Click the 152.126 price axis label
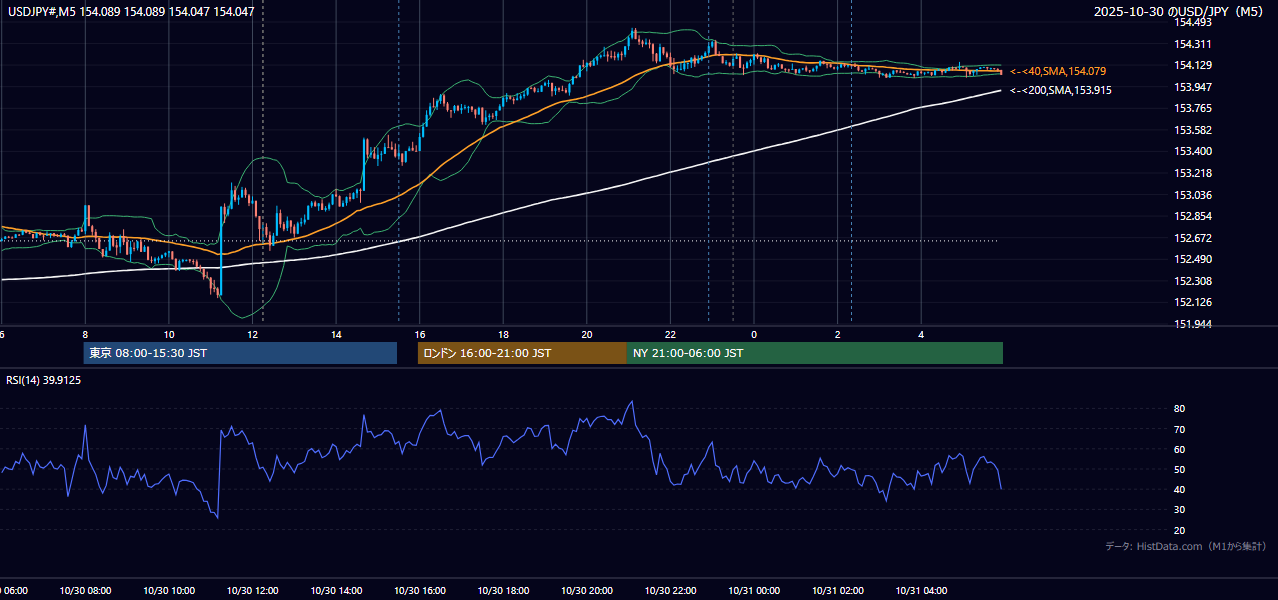The width and height of the screenshot is (1278, 600). click(1193, 302)
